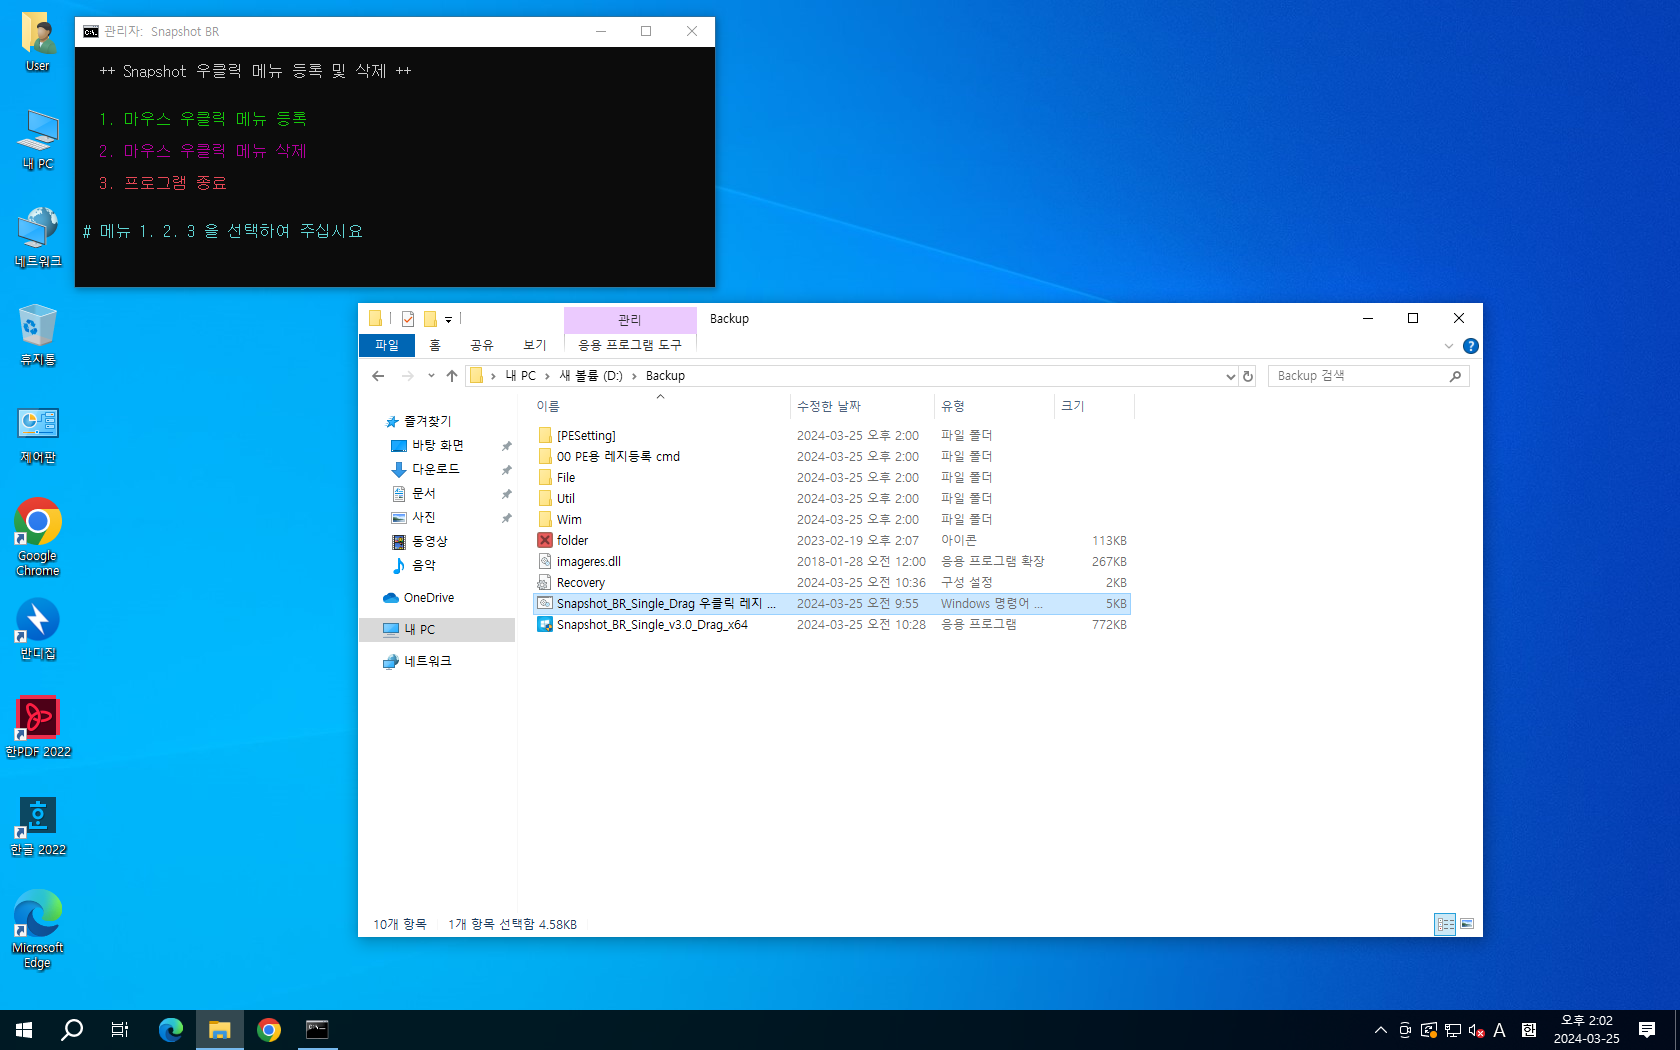Select the imageres.dll file

click(588, 561)
